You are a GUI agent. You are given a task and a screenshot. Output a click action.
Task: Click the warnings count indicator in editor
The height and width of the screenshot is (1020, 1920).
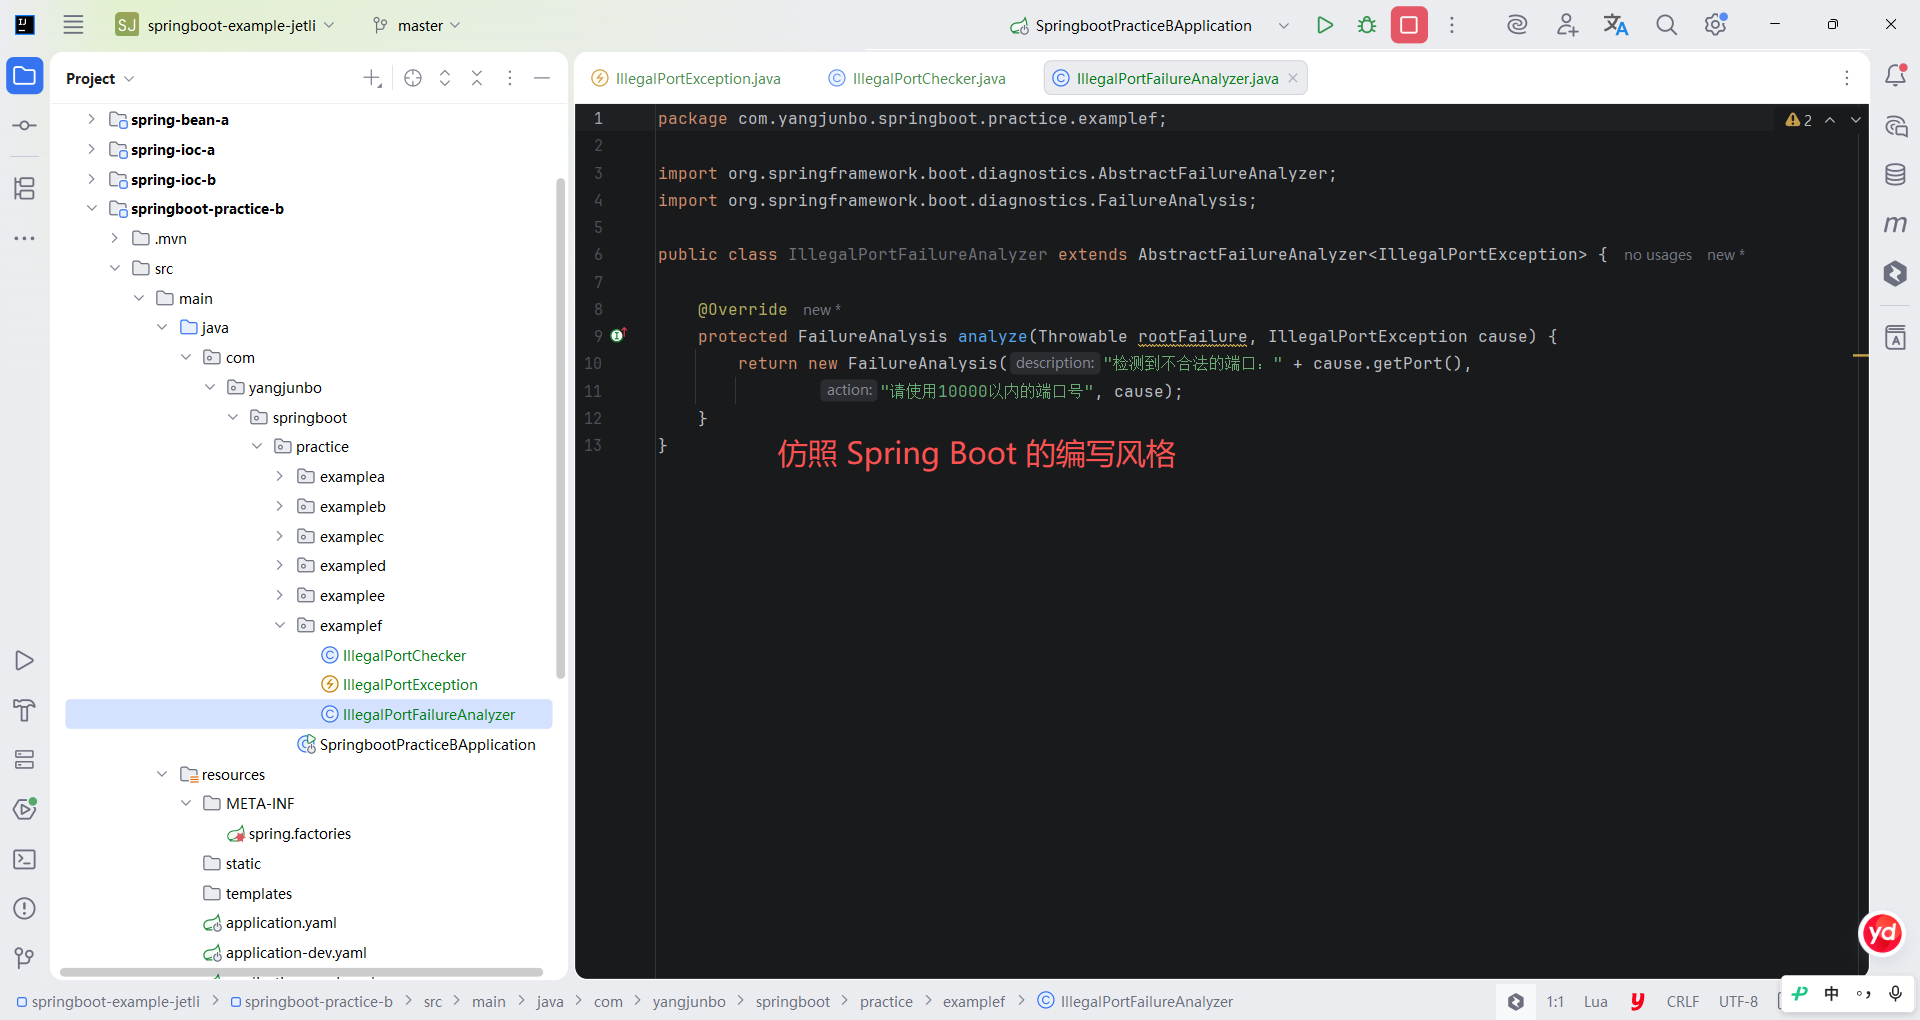1799,120
